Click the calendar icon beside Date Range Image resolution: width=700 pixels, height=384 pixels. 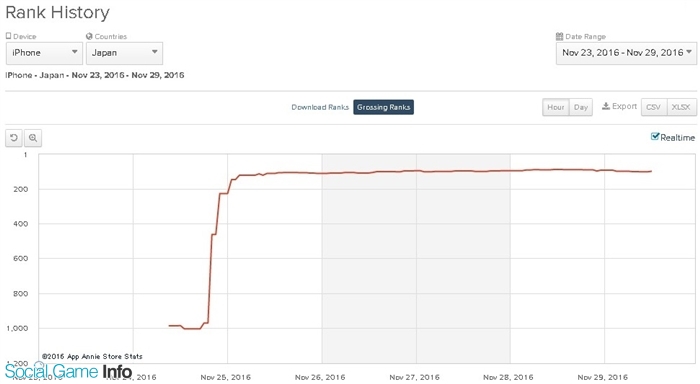pyautogui.click(x=559, y=36)
